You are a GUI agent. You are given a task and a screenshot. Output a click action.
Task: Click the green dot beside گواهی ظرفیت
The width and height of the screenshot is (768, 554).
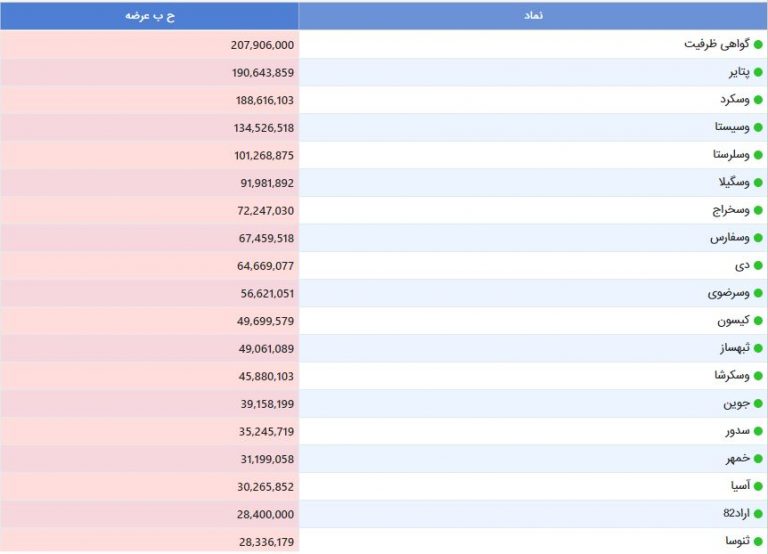758,45
